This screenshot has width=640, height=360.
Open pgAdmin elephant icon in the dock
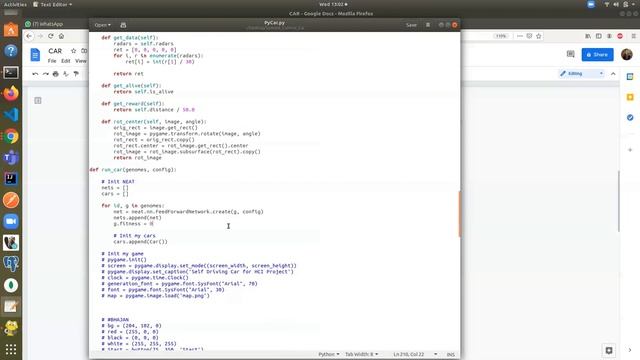pyautogui.click(x=11, y=264)
